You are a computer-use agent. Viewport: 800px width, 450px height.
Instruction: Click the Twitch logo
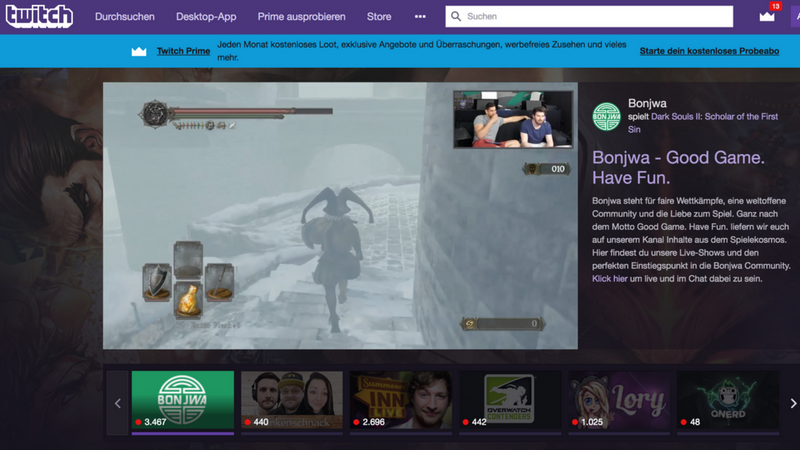point(39,16)
